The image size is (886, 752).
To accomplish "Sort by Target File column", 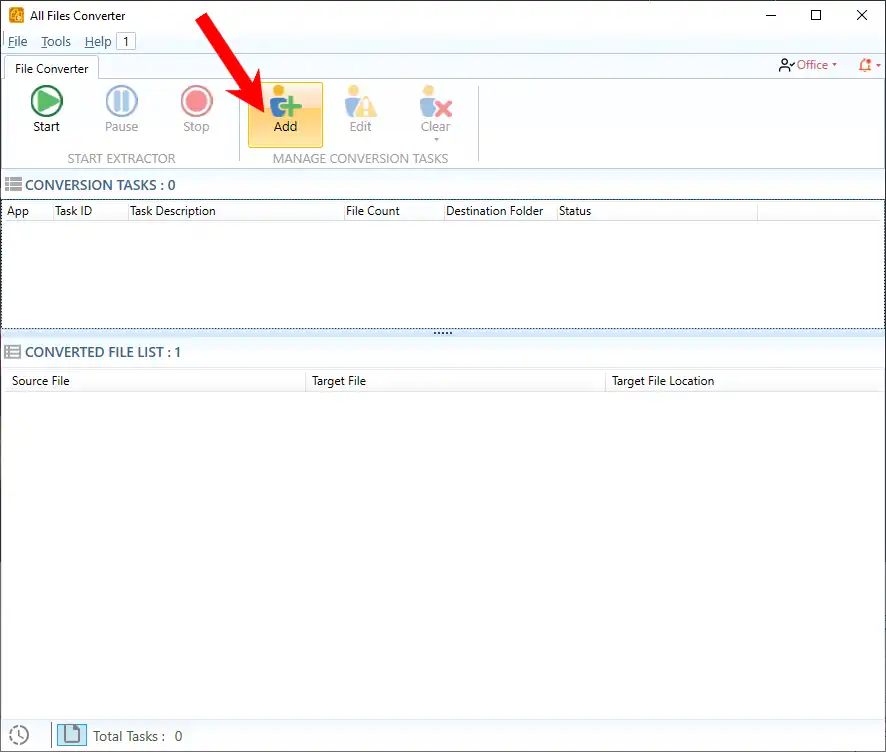I will click(x=455, y=381).
